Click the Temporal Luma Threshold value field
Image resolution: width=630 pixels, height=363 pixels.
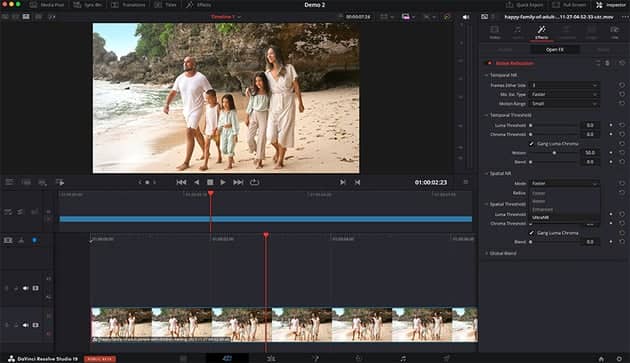[x=589, y=125]
